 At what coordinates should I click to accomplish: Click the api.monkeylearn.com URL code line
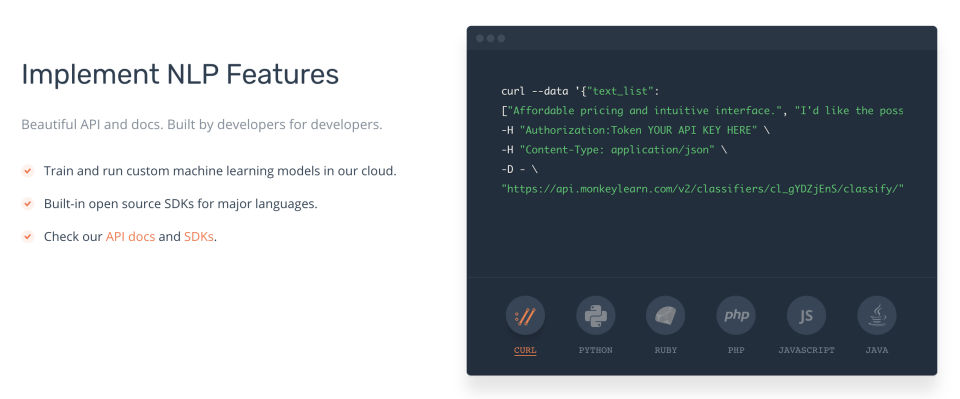(703, 188)
